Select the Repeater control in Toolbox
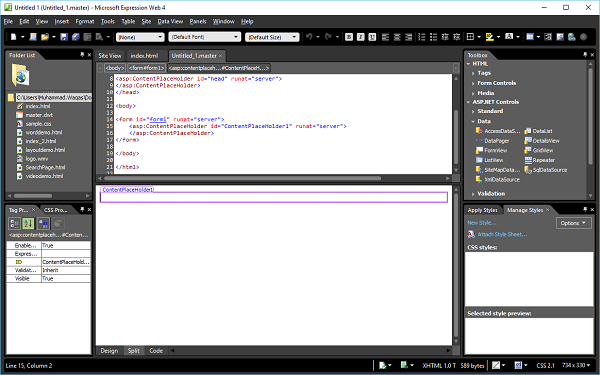This screenshot has width=600, height=375. (540, 160)
